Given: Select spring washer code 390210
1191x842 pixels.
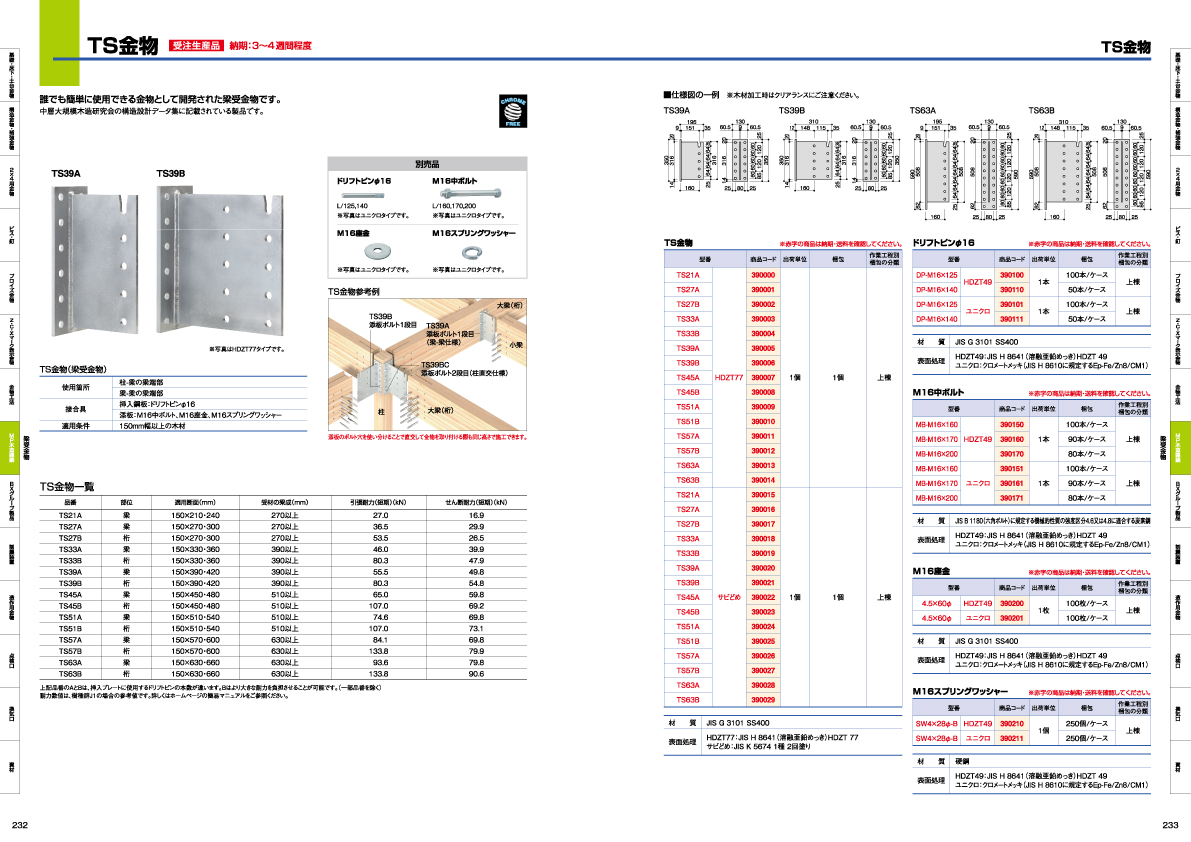Looking at the screenshot, I should coord(1012,724).
